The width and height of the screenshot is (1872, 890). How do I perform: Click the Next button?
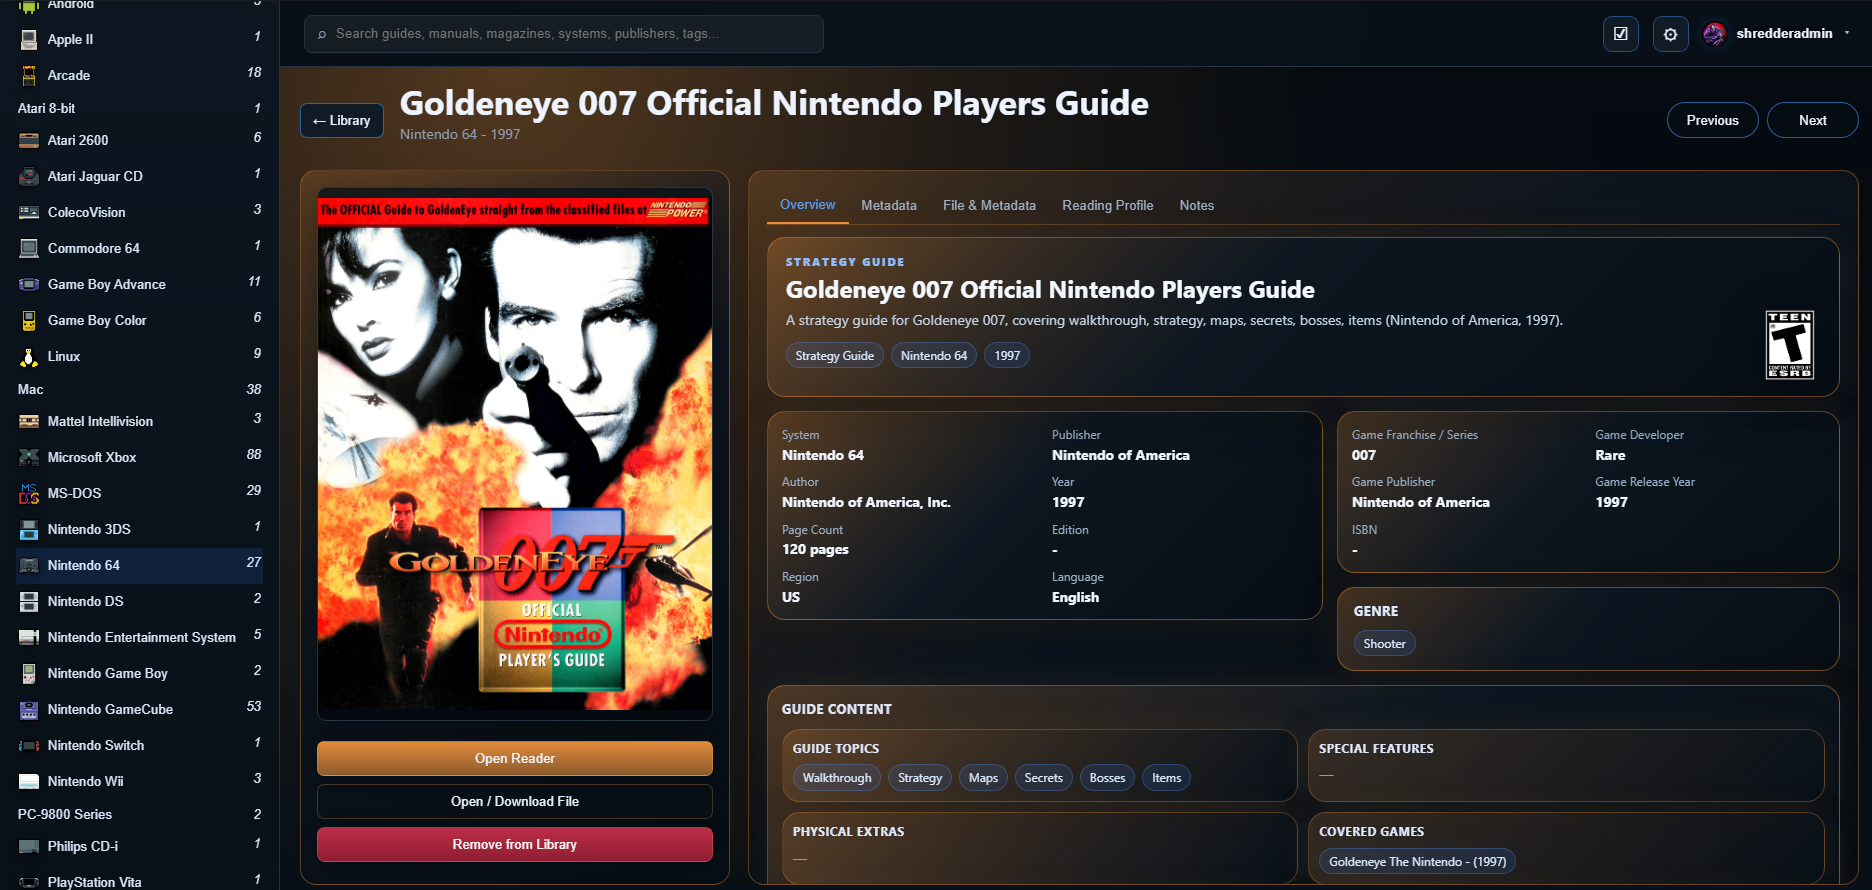(x=1812, y=120)
